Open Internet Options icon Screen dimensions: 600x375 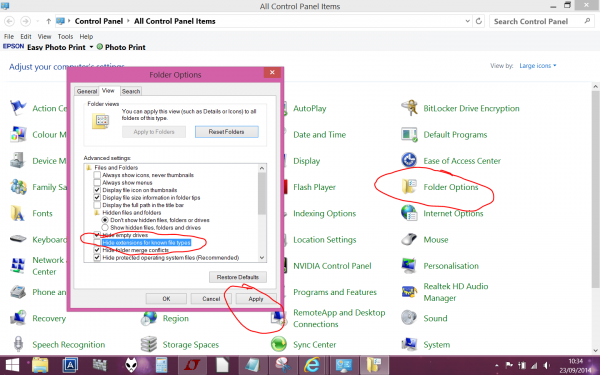pos(409,213)
